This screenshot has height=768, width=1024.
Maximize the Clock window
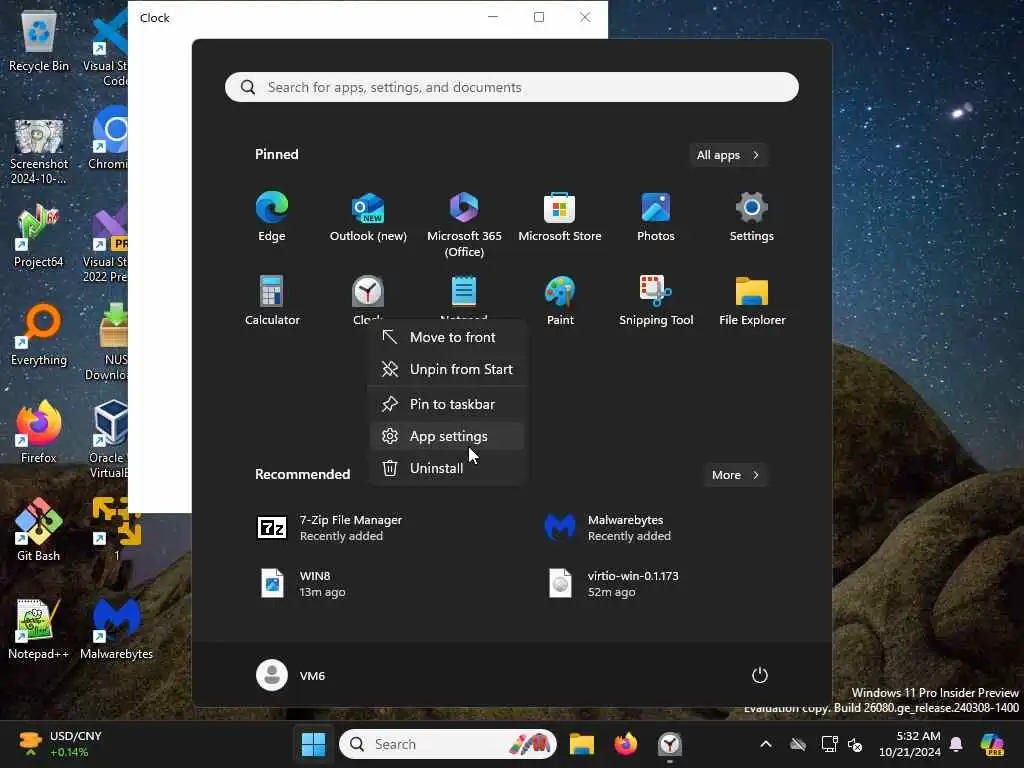(539, 17)
